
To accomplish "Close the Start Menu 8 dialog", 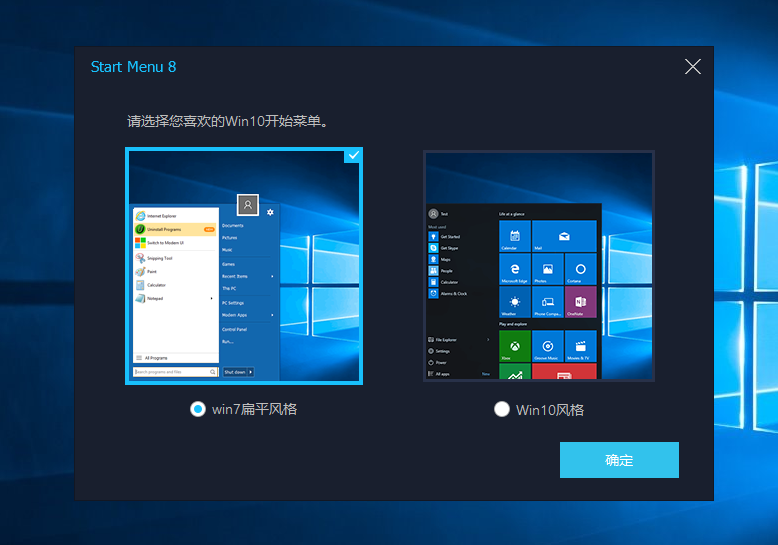I will tap(693, 67).
